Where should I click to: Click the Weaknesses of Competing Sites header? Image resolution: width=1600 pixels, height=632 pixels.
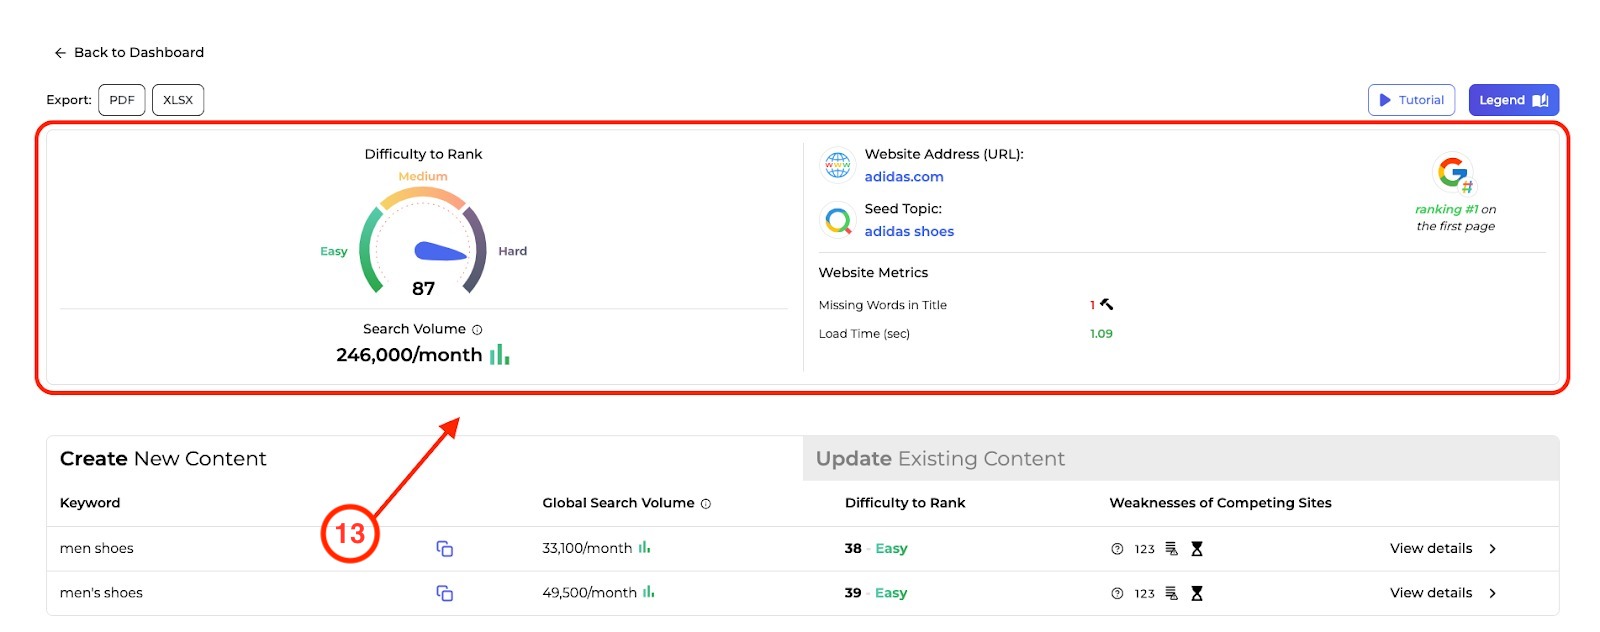pos(1220,503)
